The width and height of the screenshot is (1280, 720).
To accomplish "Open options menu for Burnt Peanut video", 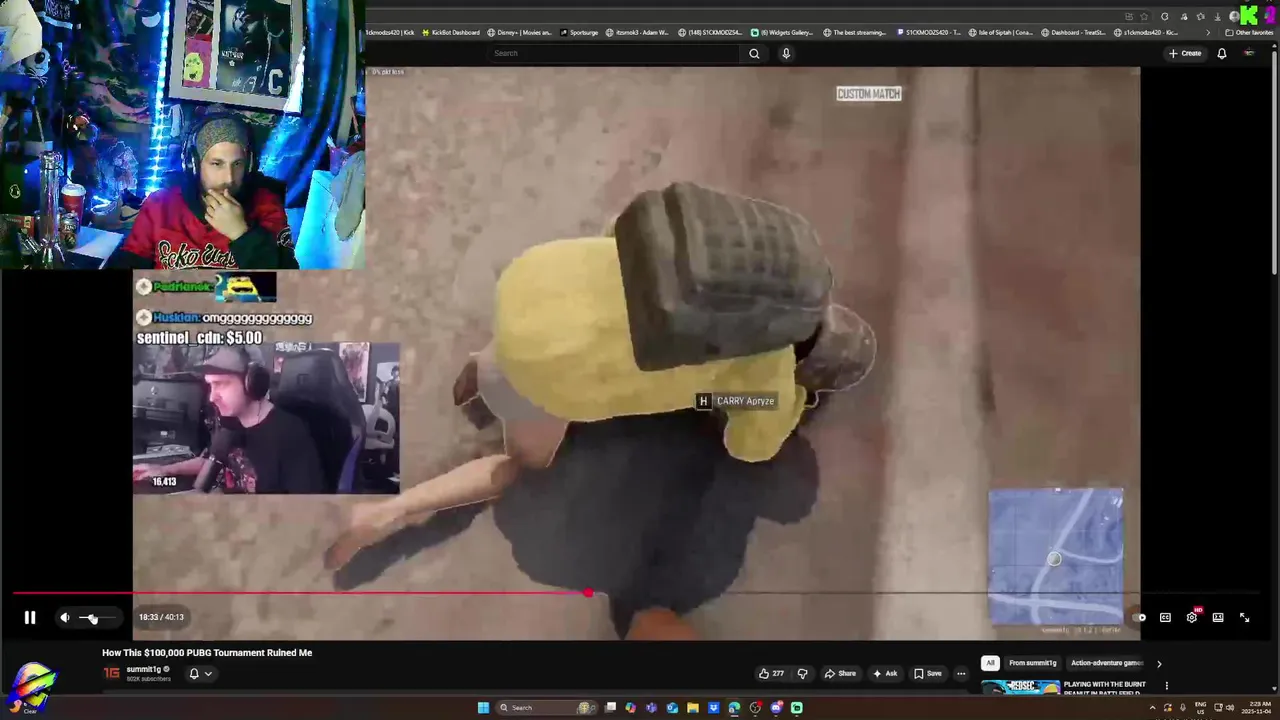I will point(1166,686).
